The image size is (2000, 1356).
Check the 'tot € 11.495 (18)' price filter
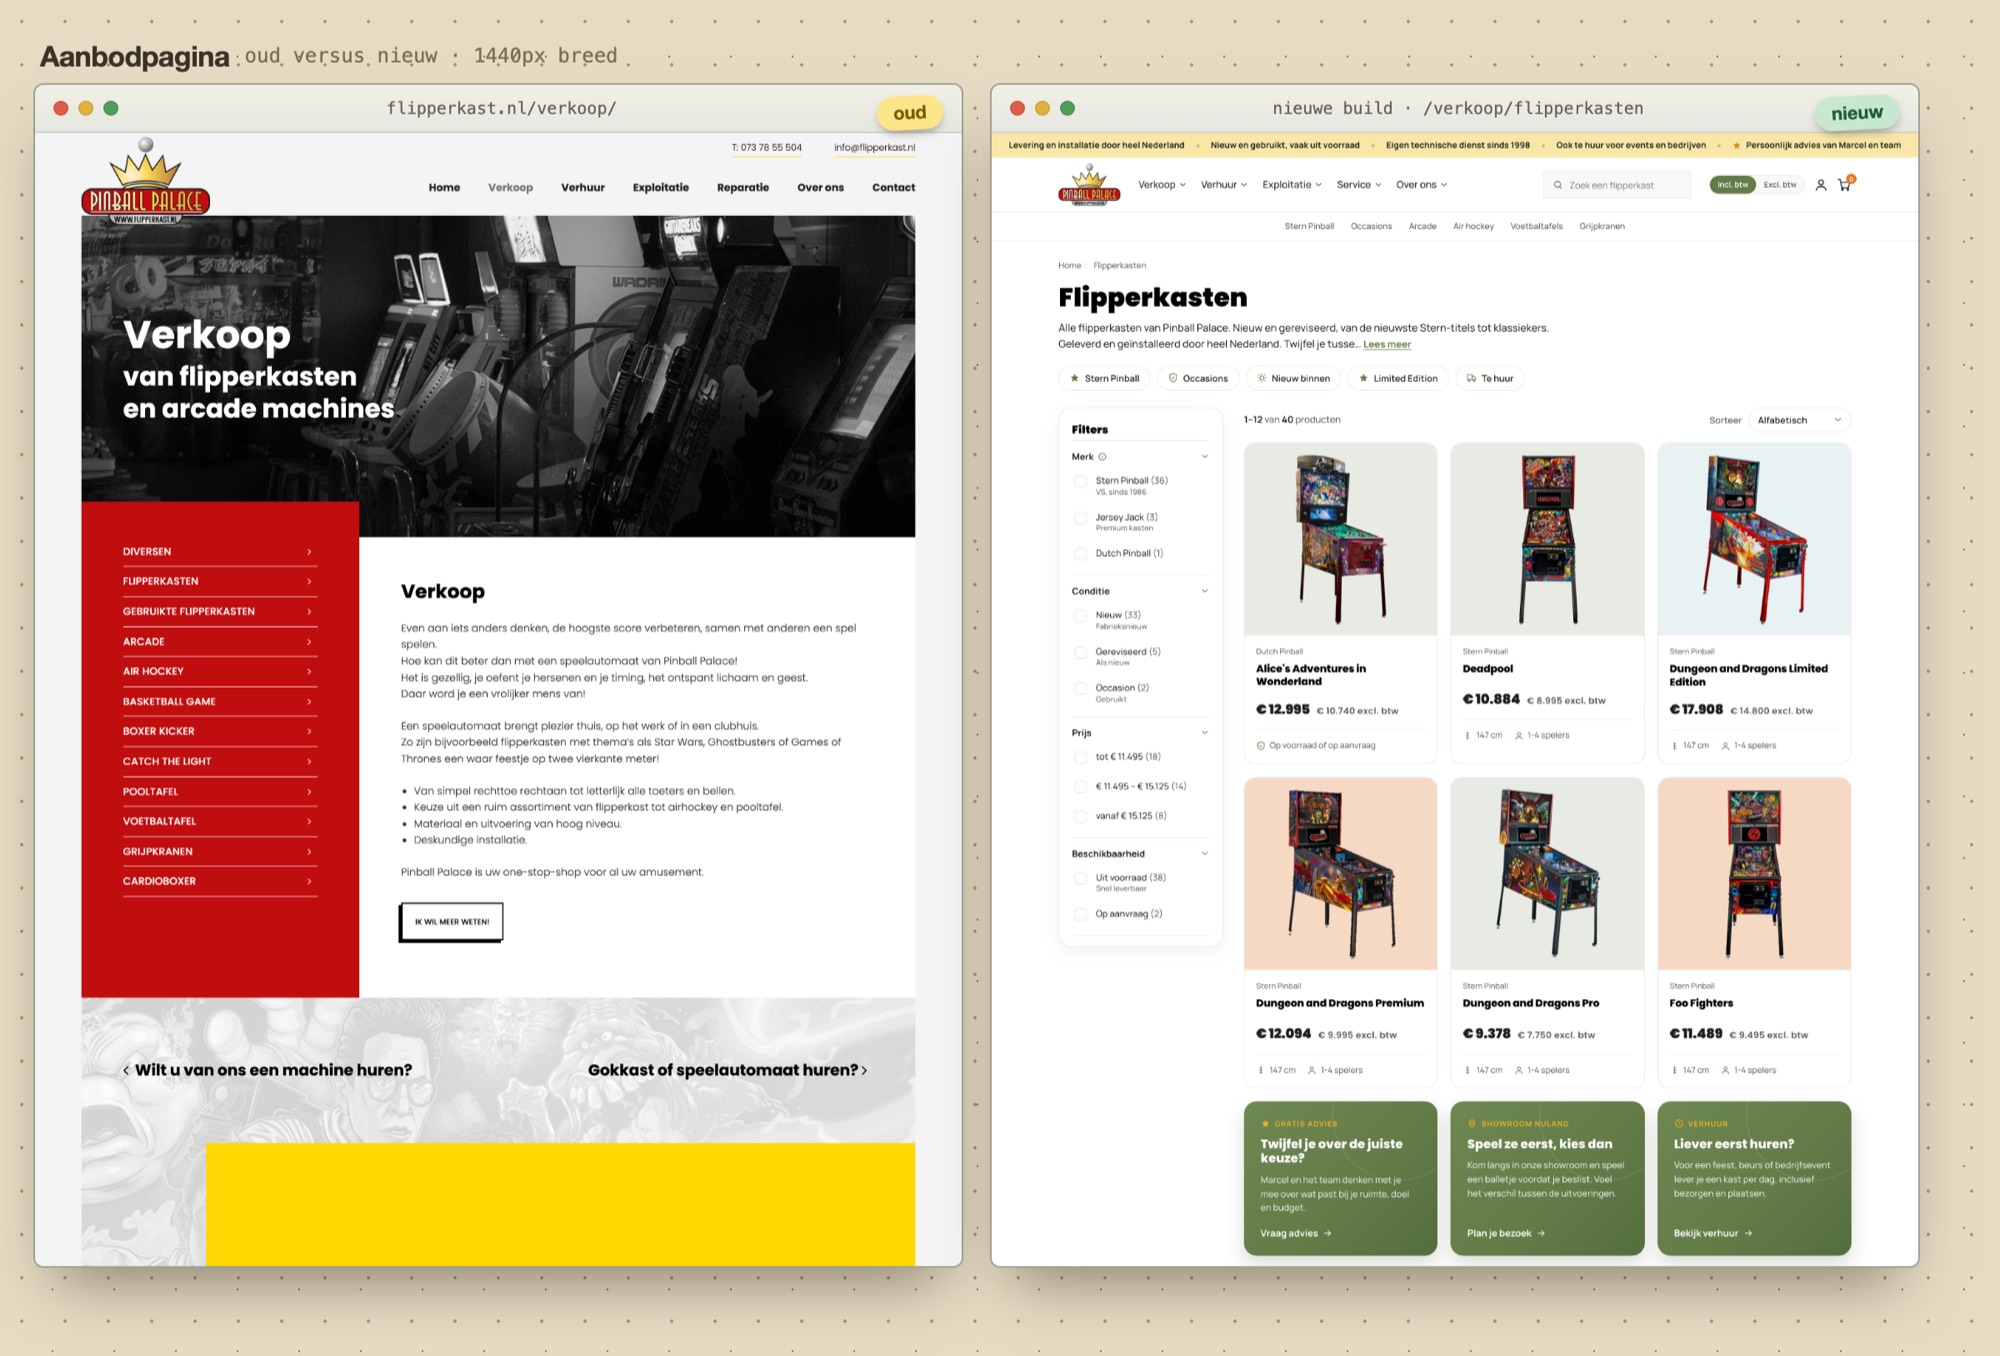[1080, 757]
